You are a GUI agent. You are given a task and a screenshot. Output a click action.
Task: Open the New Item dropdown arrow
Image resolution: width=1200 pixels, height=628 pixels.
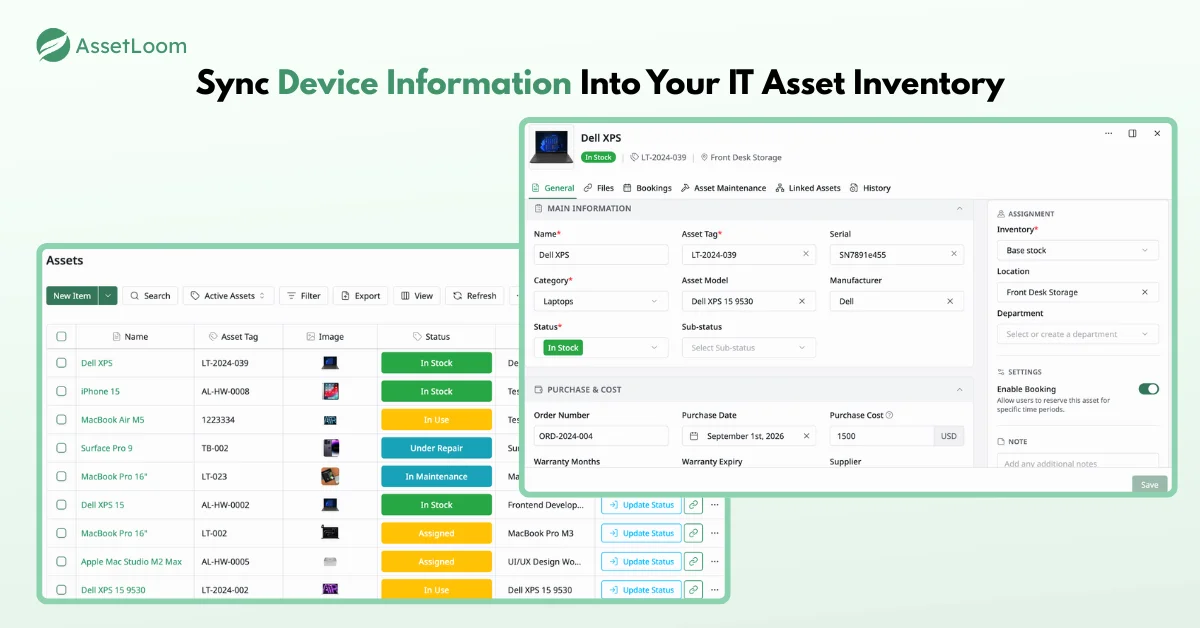pos(108,296)
